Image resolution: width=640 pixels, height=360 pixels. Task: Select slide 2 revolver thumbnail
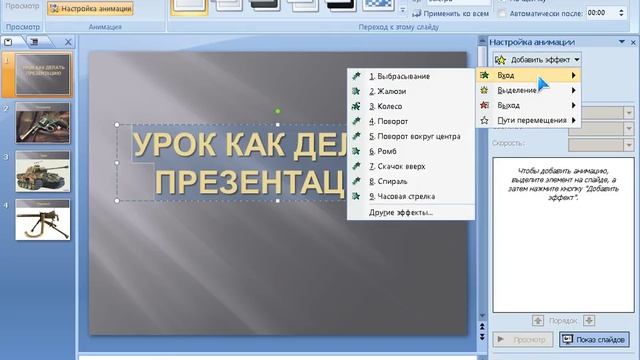(43, 123)
